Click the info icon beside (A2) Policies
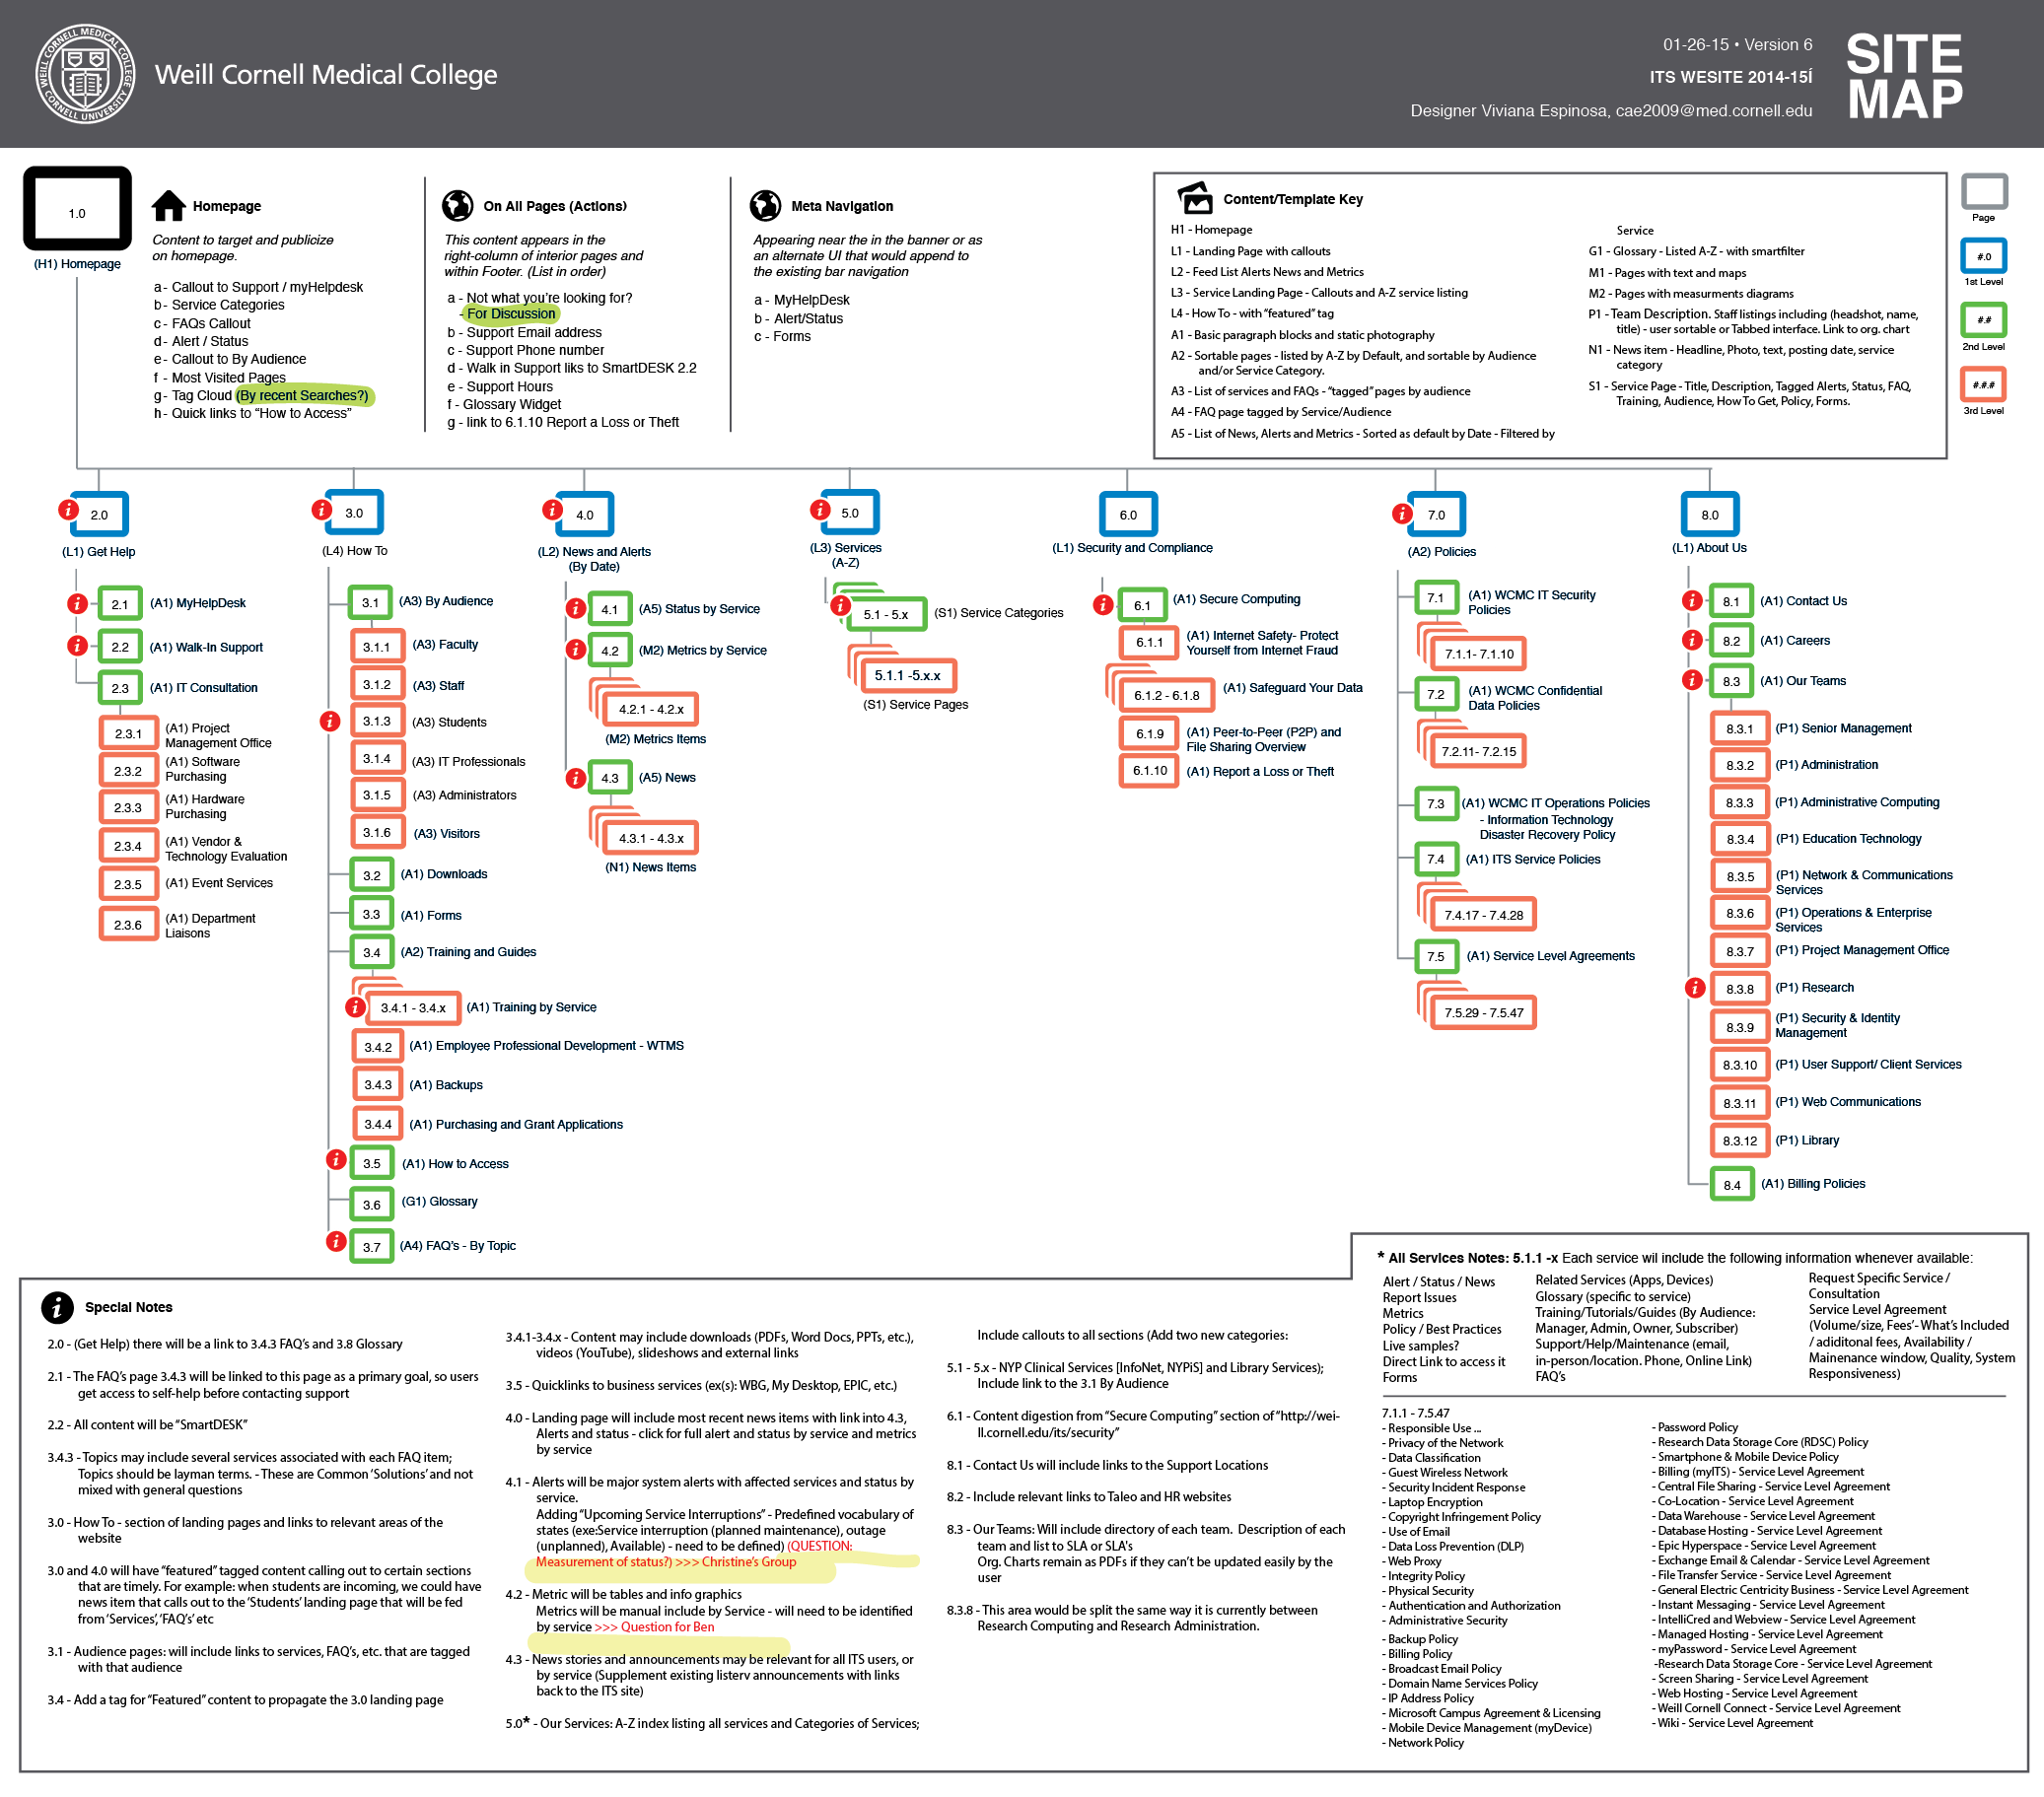The image size is (2044, 1797). click(x=1402, y=513)
